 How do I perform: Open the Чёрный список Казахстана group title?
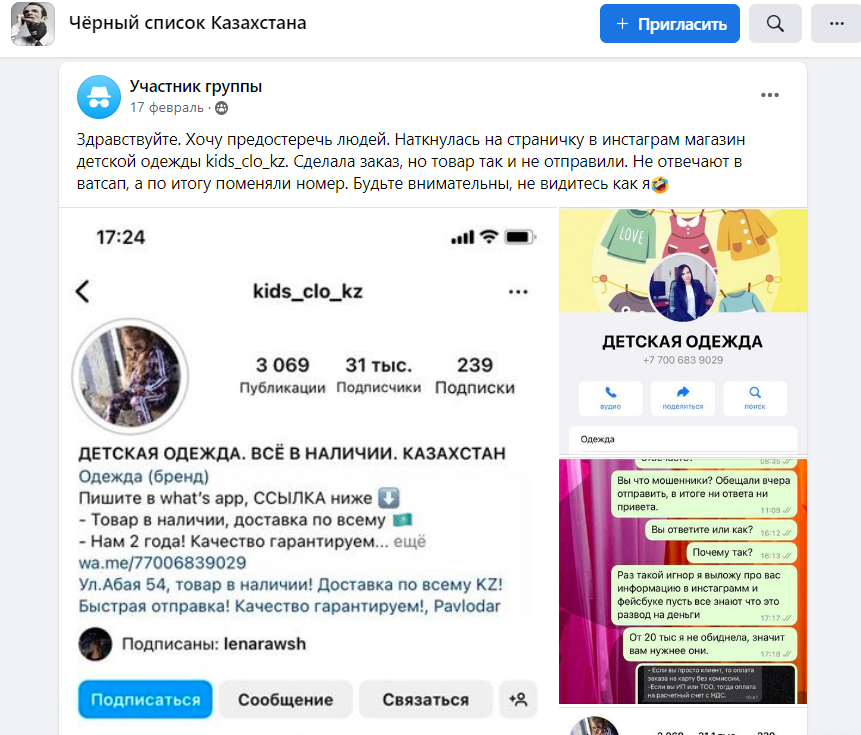(x=188, y=23)
